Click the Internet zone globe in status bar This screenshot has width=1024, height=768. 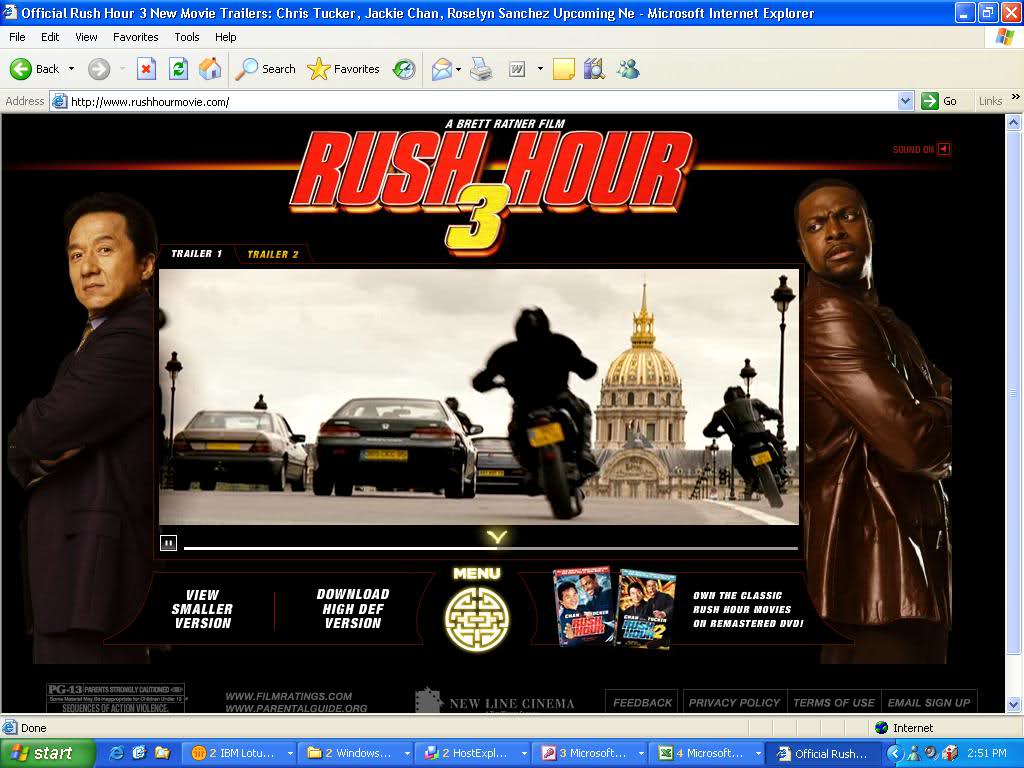(x=882, y=728)
